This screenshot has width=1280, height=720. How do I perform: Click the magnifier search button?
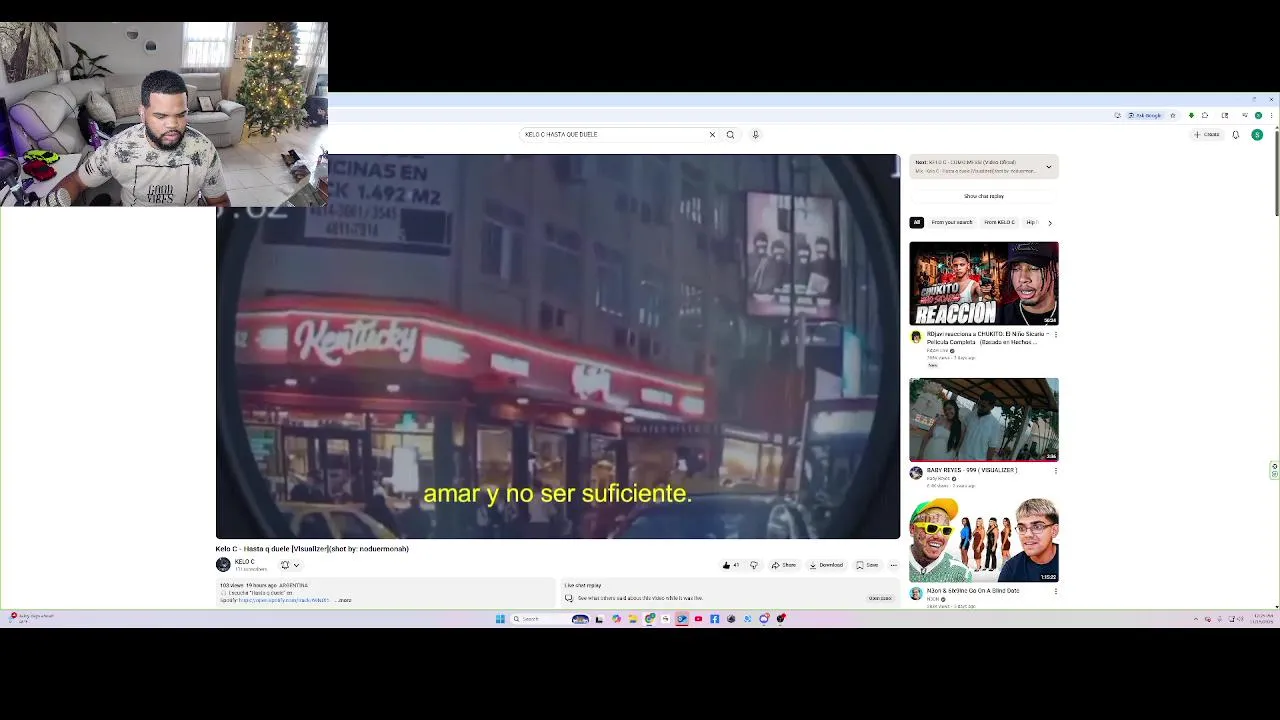coord(730,134)
